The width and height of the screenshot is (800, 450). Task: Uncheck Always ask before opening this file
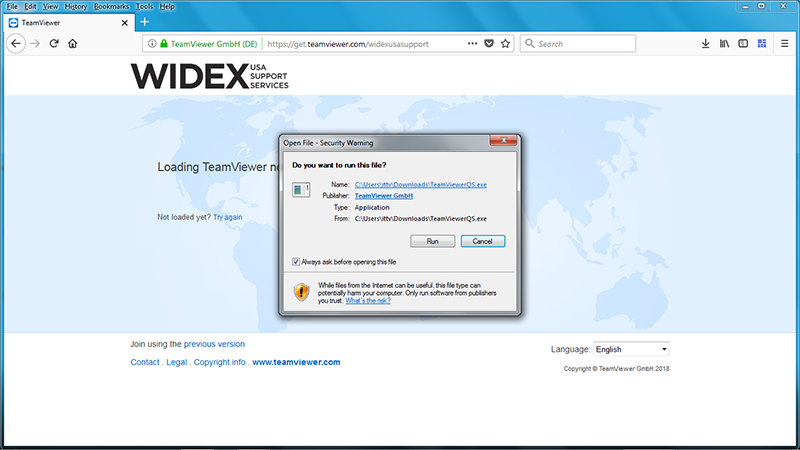pos(296,261)
